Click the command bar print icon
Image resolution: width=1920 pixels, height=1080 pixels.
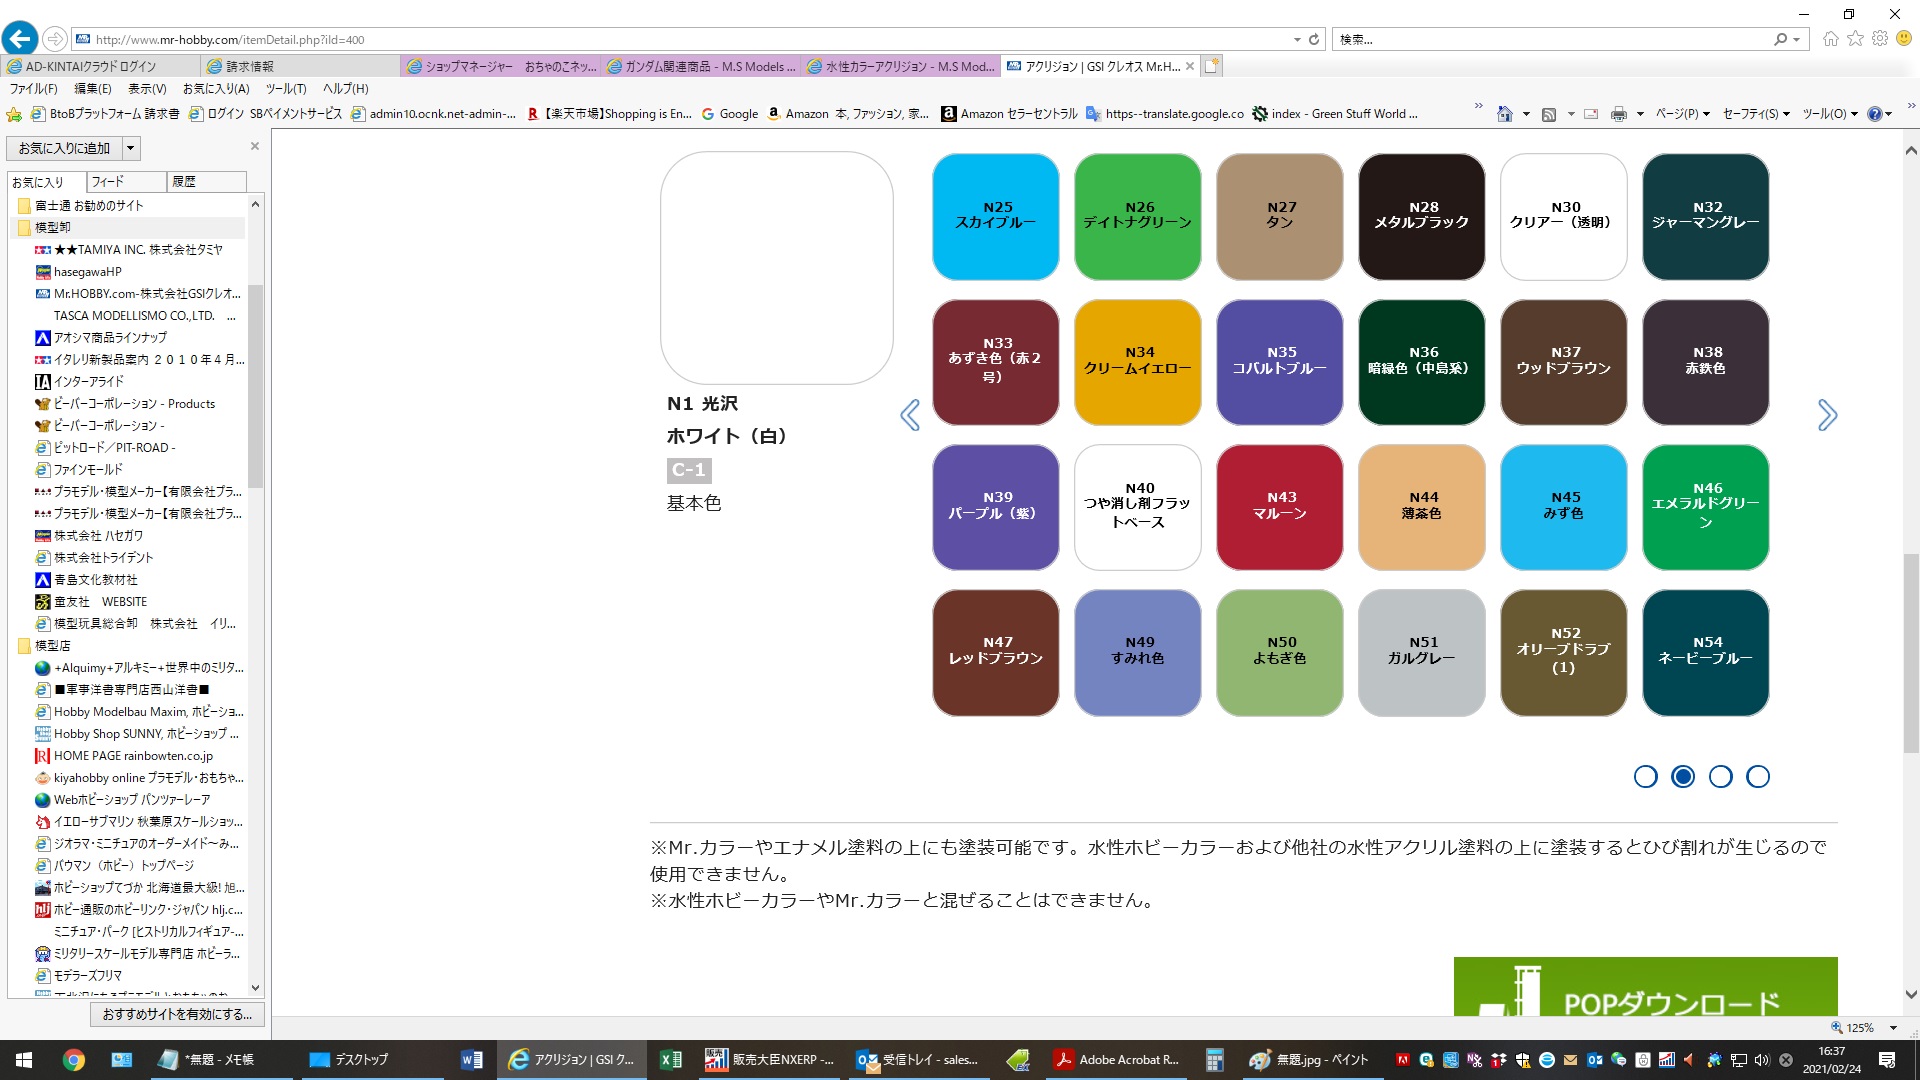(1619, 114)
